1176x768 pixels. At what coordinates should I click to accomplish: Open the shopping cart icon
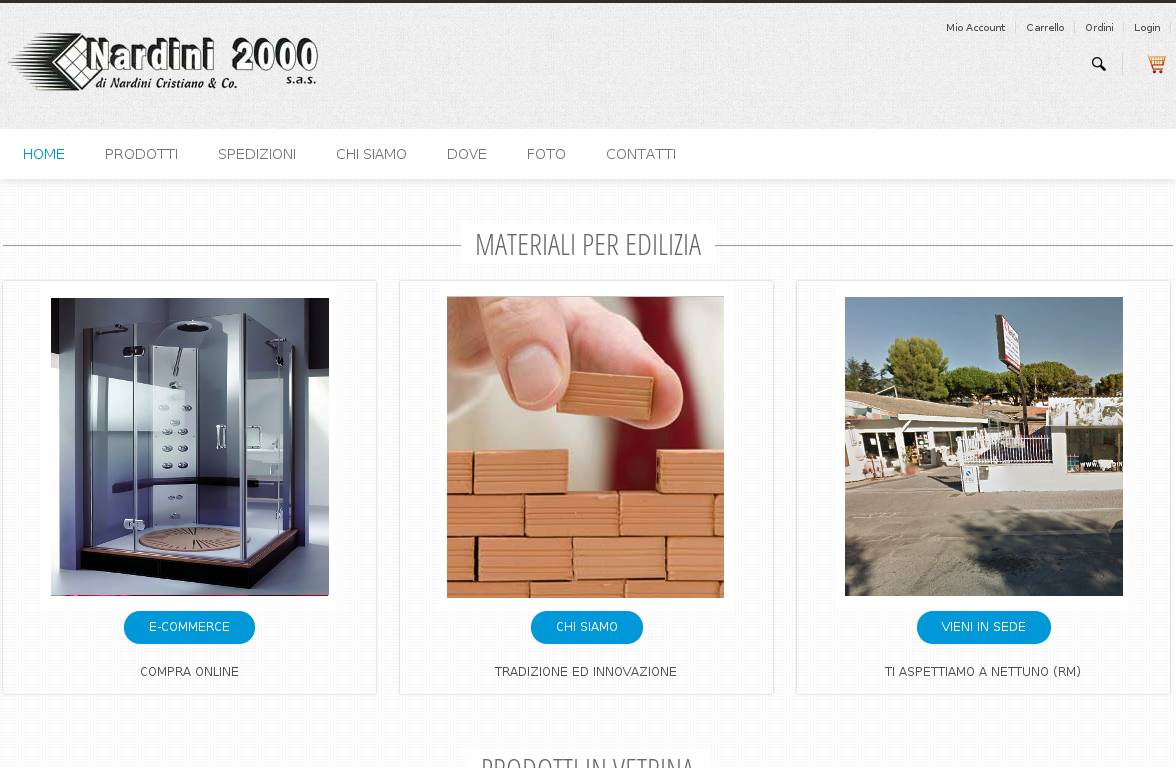[x=1156, y=64]
